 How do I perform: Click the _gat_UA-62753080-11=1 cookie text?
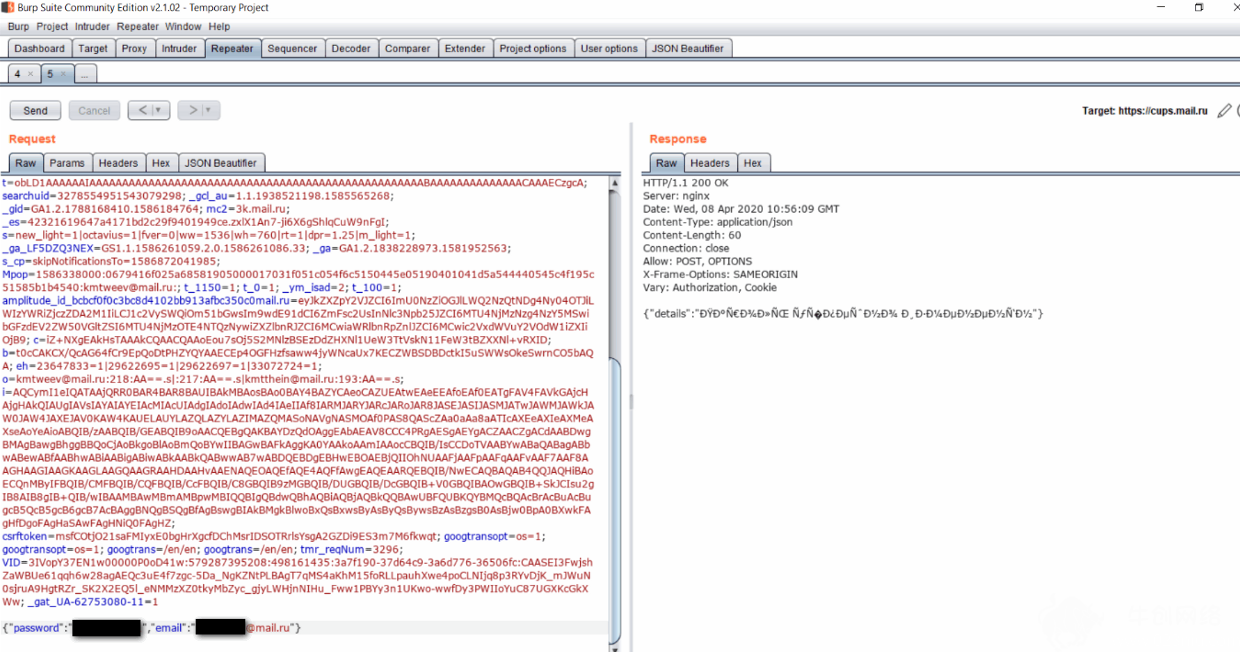92,602
